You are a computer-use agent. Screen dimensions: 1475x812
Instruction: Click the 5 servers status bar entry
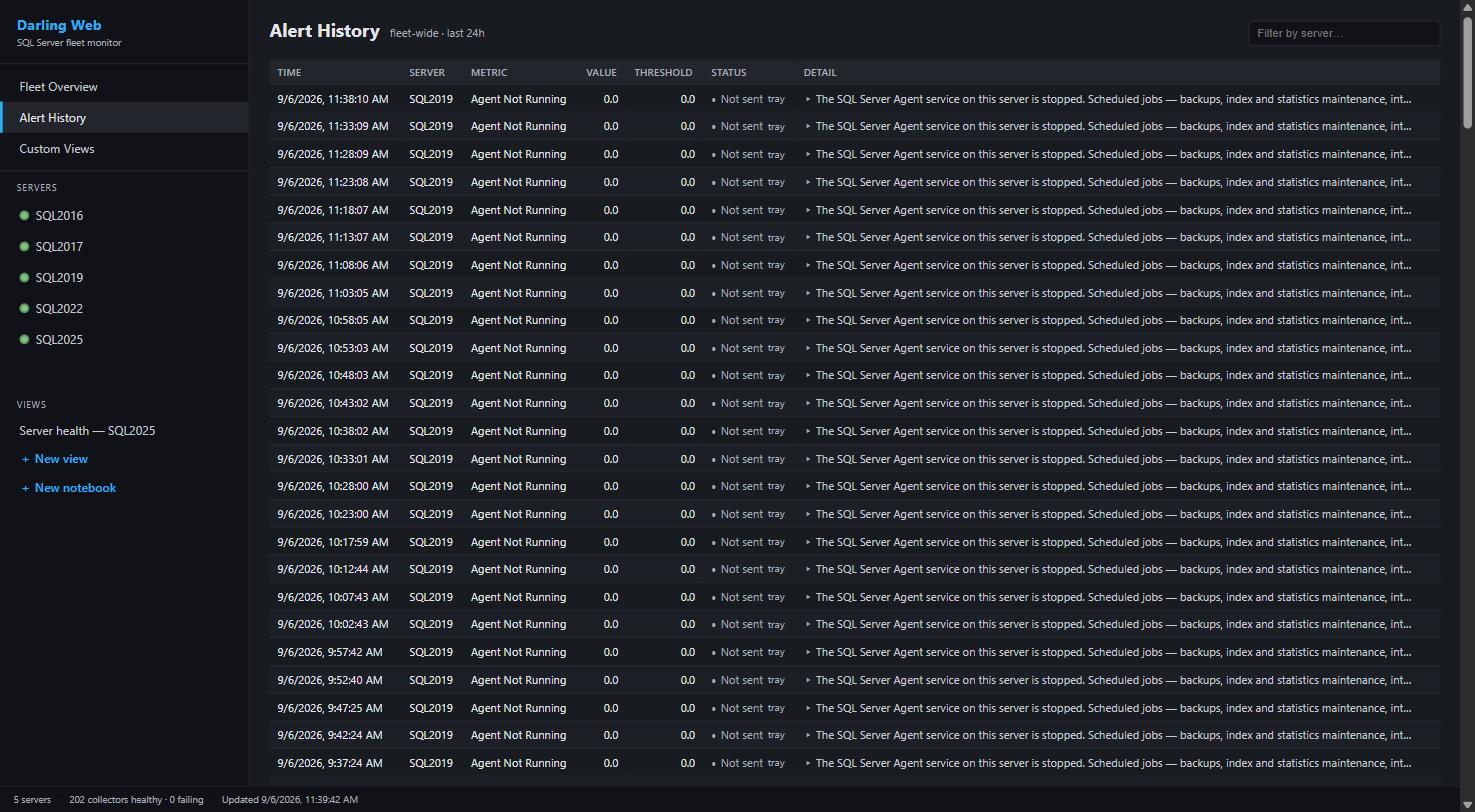point(32,800)
